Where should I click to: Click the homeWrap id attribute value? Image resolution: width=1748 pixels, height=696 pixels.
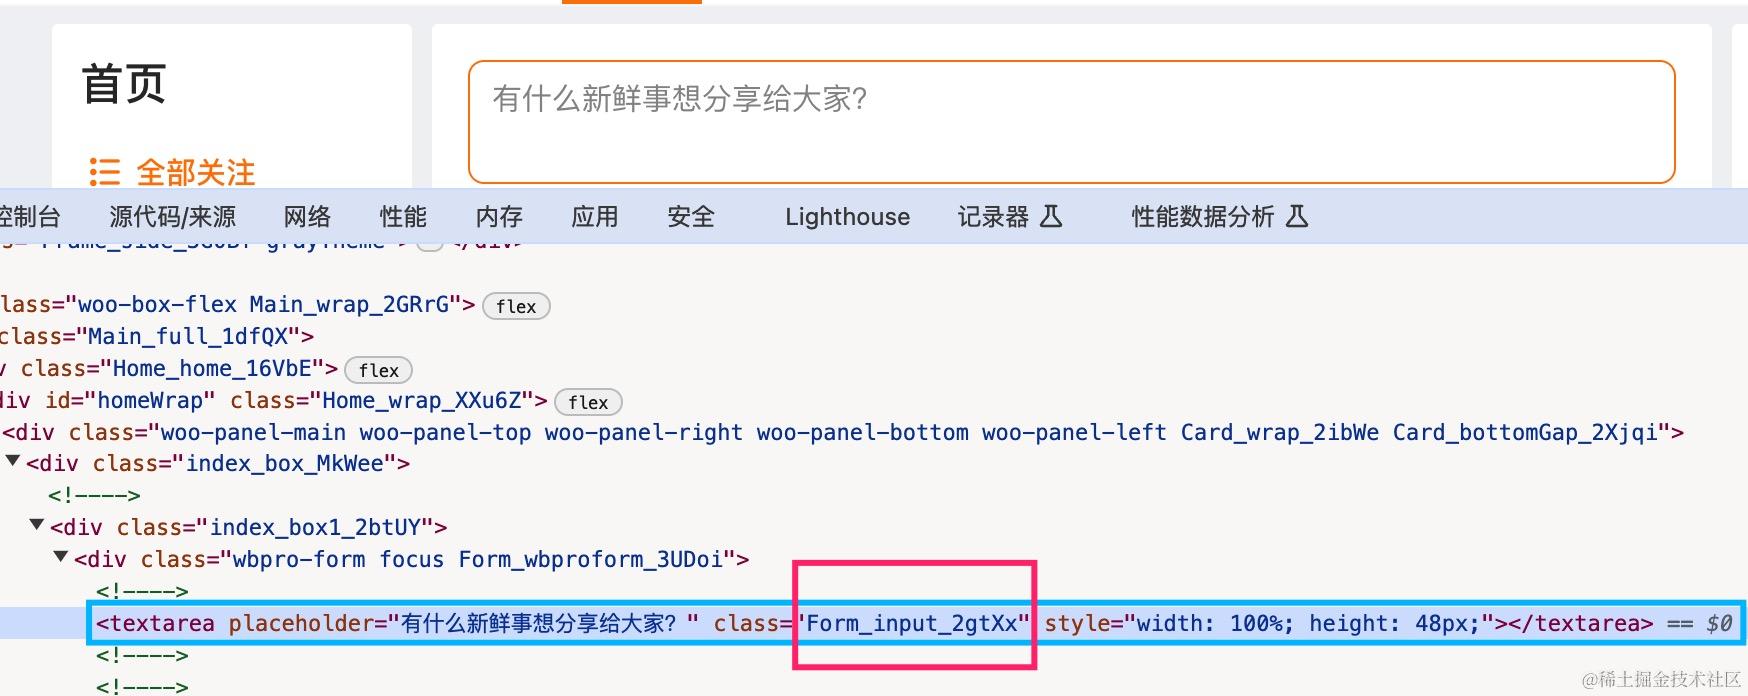150,401
